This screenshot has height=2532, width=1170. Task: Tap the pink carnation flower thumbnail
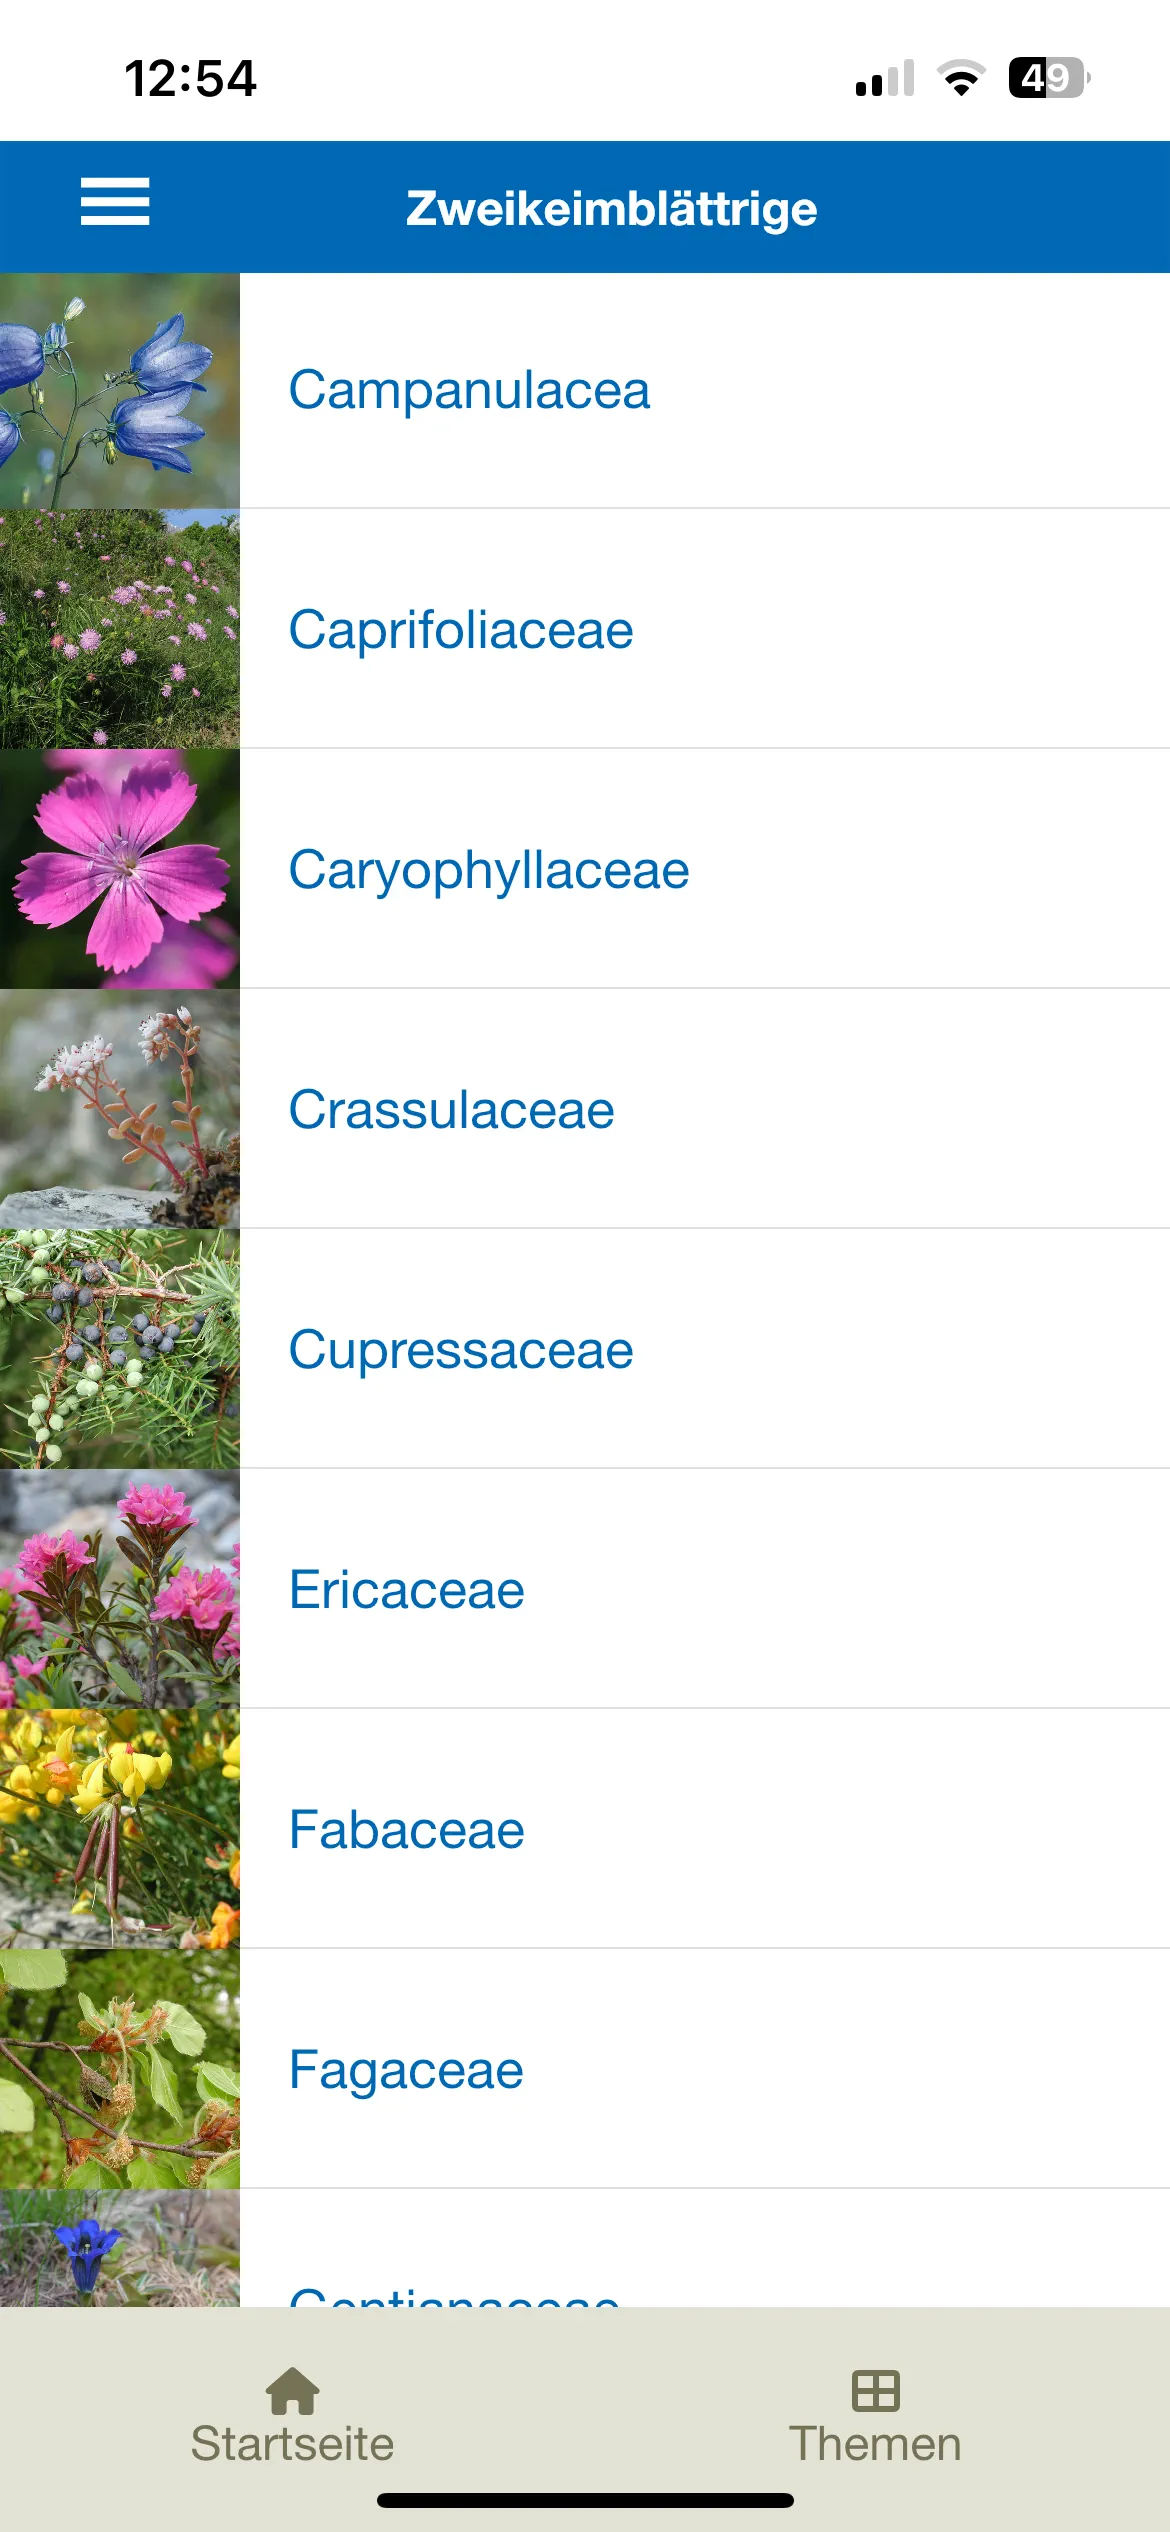[120, 869]
